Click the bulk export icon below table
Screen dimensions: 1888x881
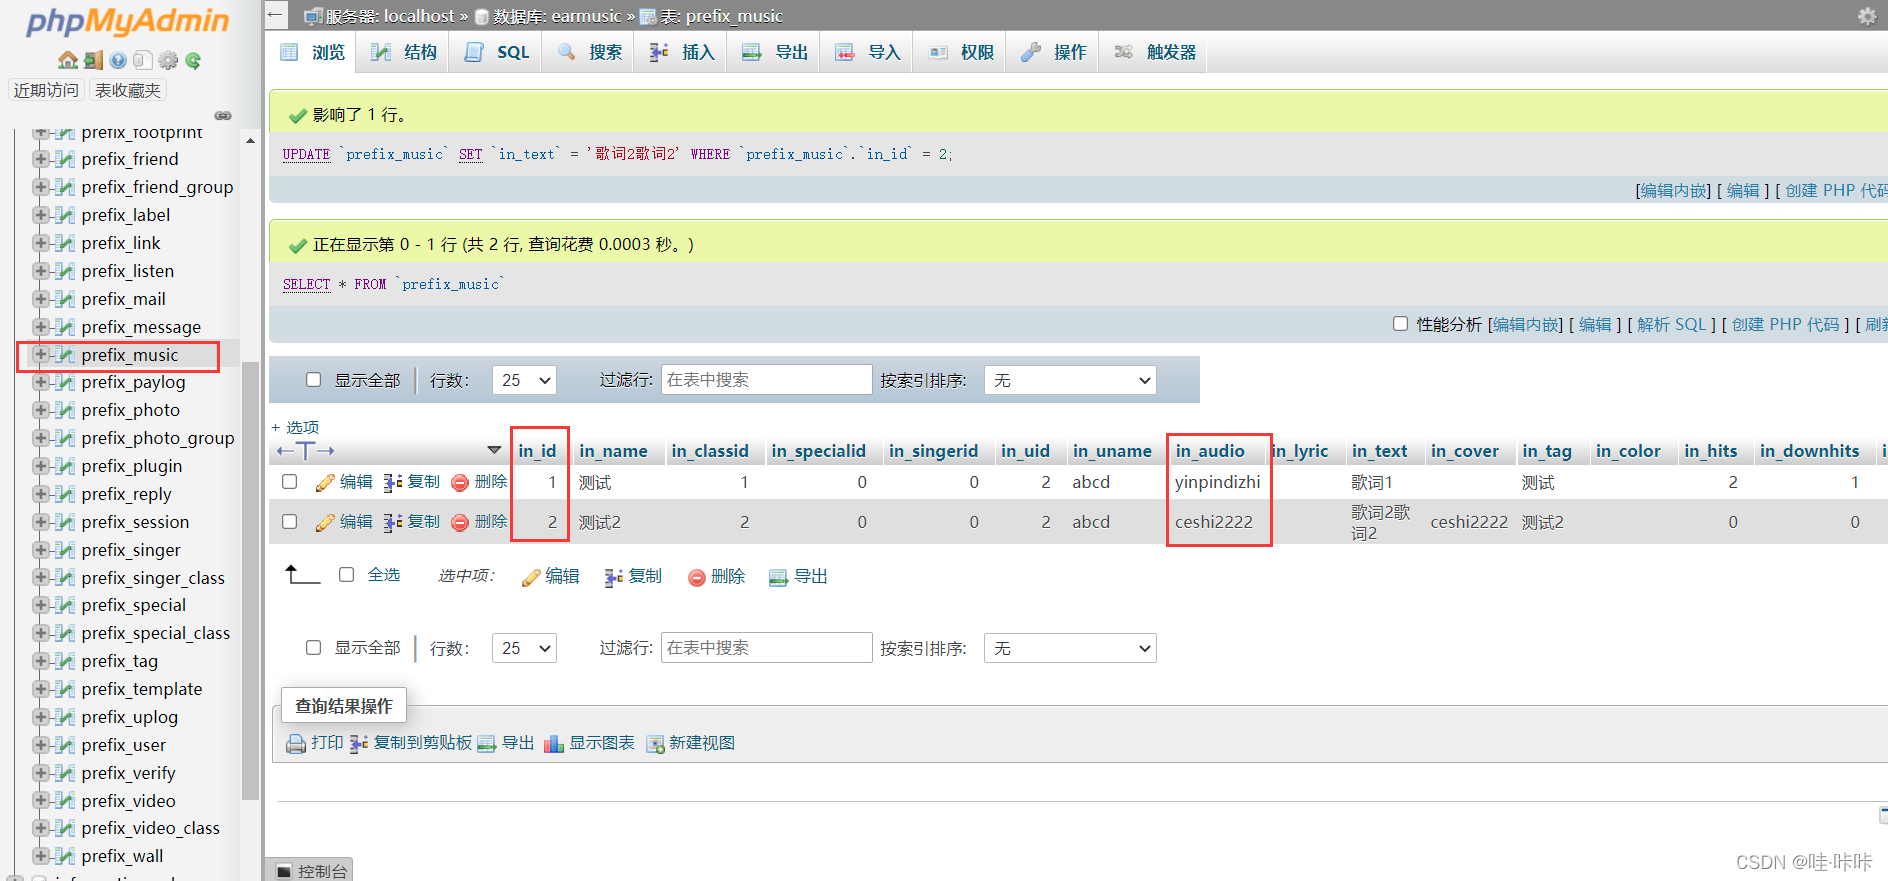779,577
